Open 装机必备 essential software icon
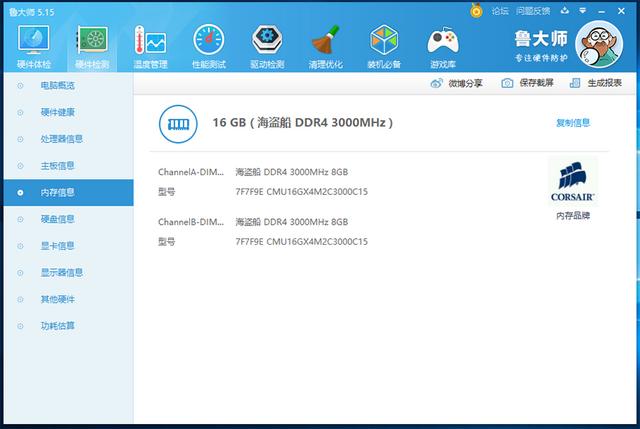Screen dimensions: 640x429 [384, 45]
